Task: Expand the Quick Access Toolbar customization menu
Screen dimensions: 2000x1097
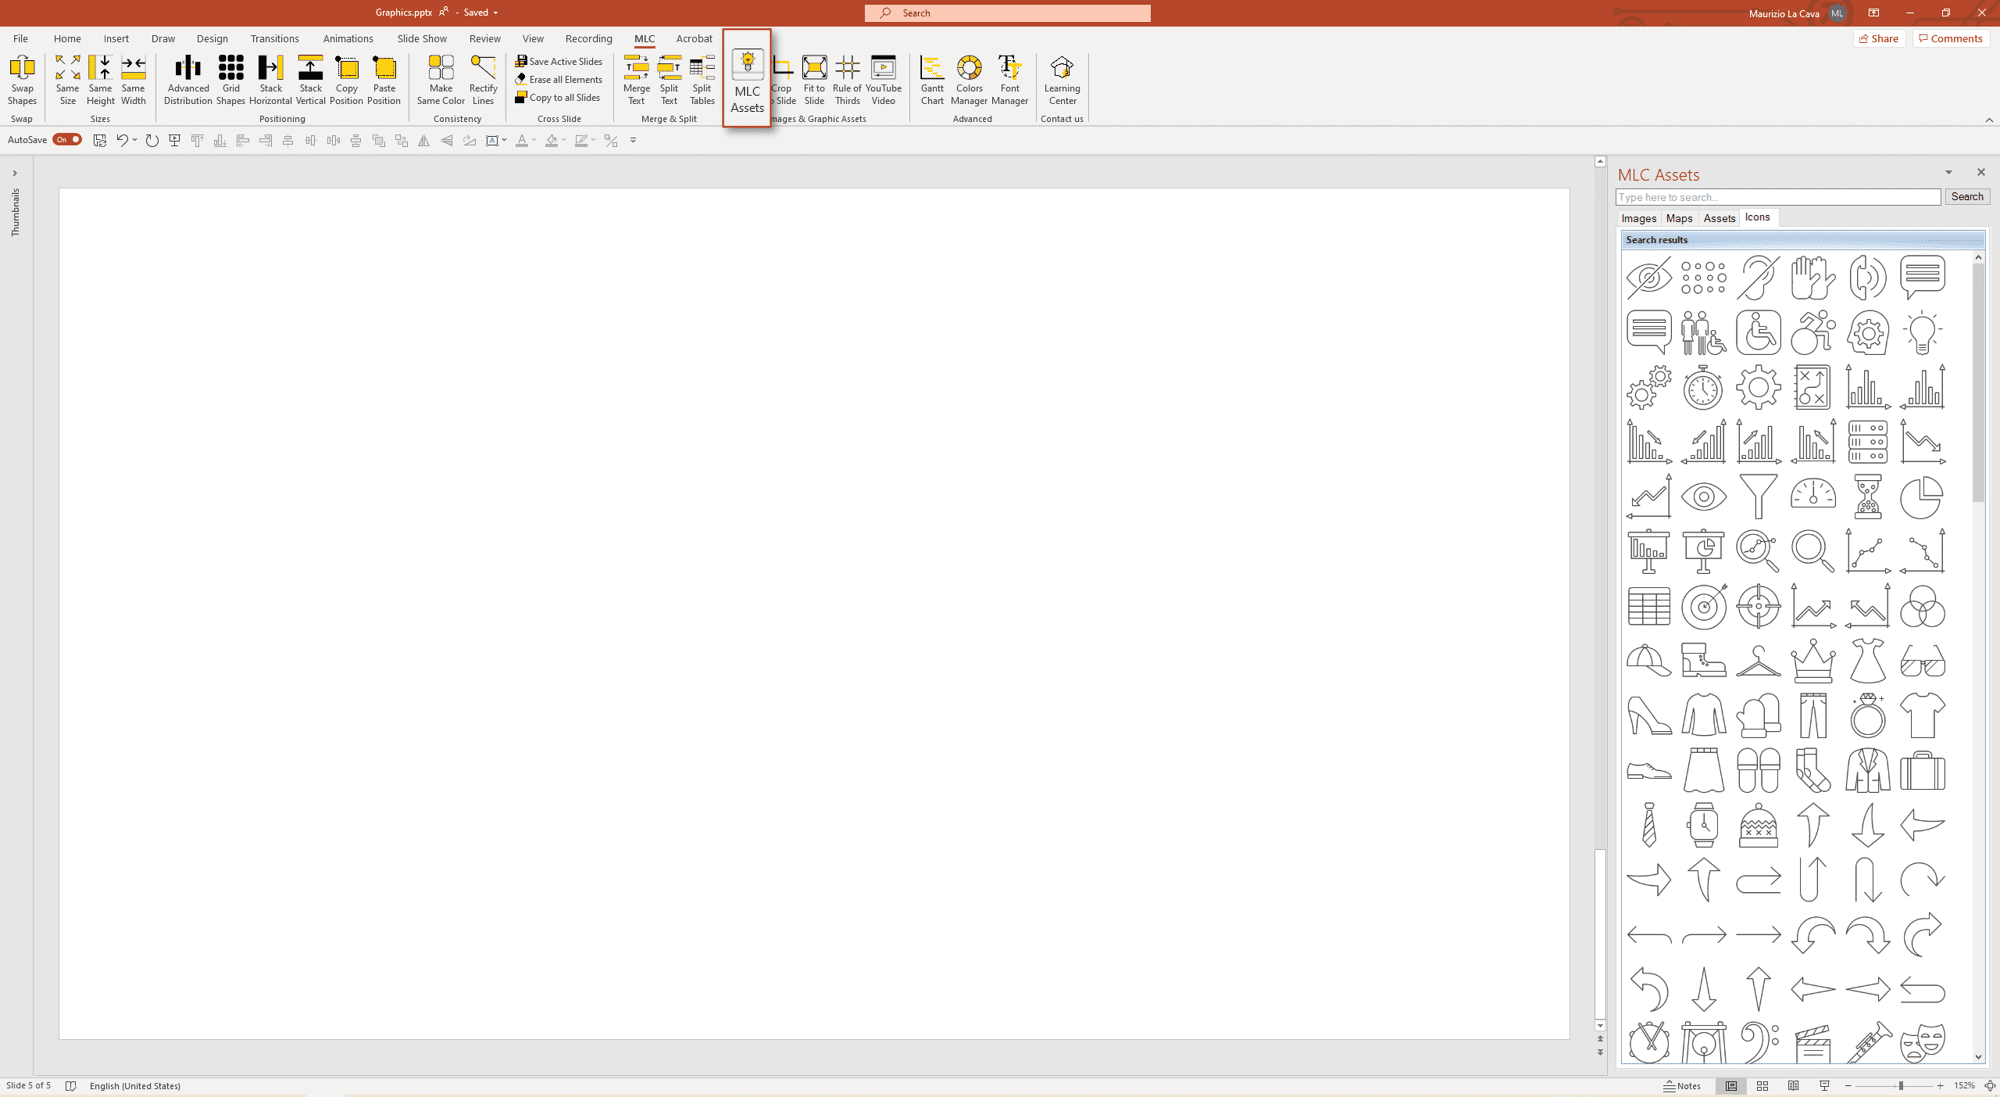Action: [632, 140]
